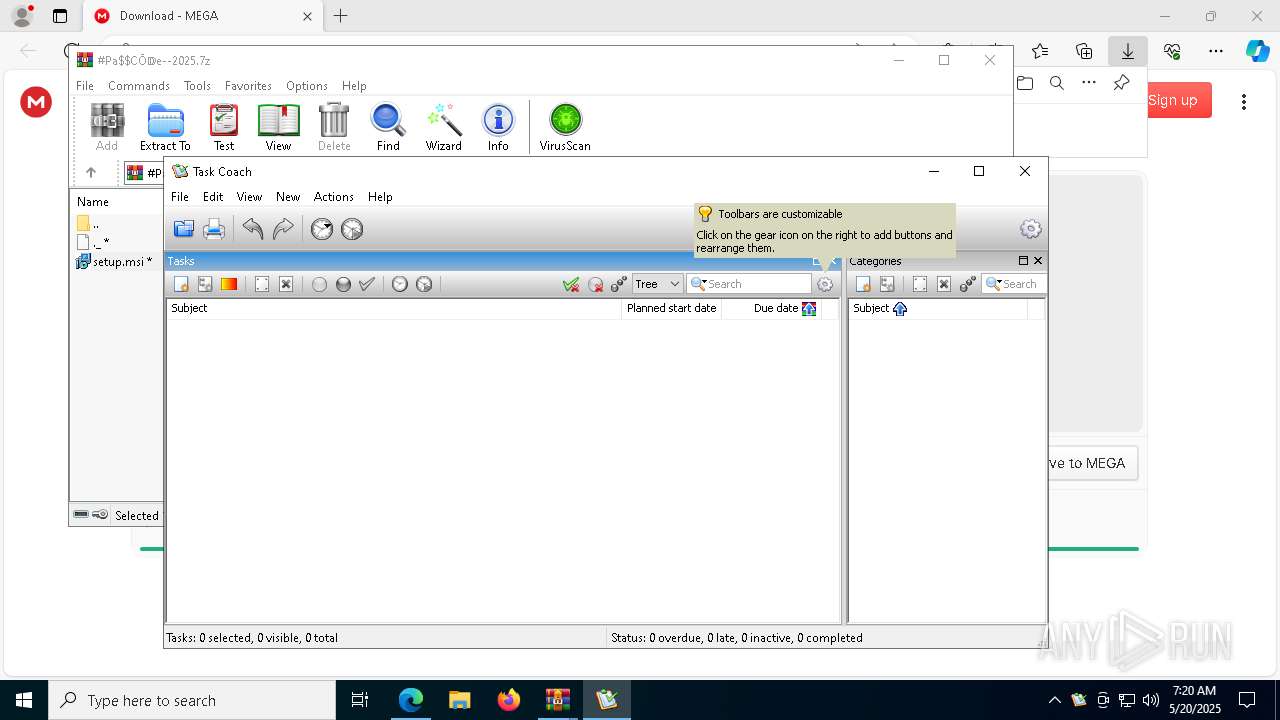Screen dimensions: 1280x720
Task: Sort tasks by Planned start date
Action: tap(671, 308)
